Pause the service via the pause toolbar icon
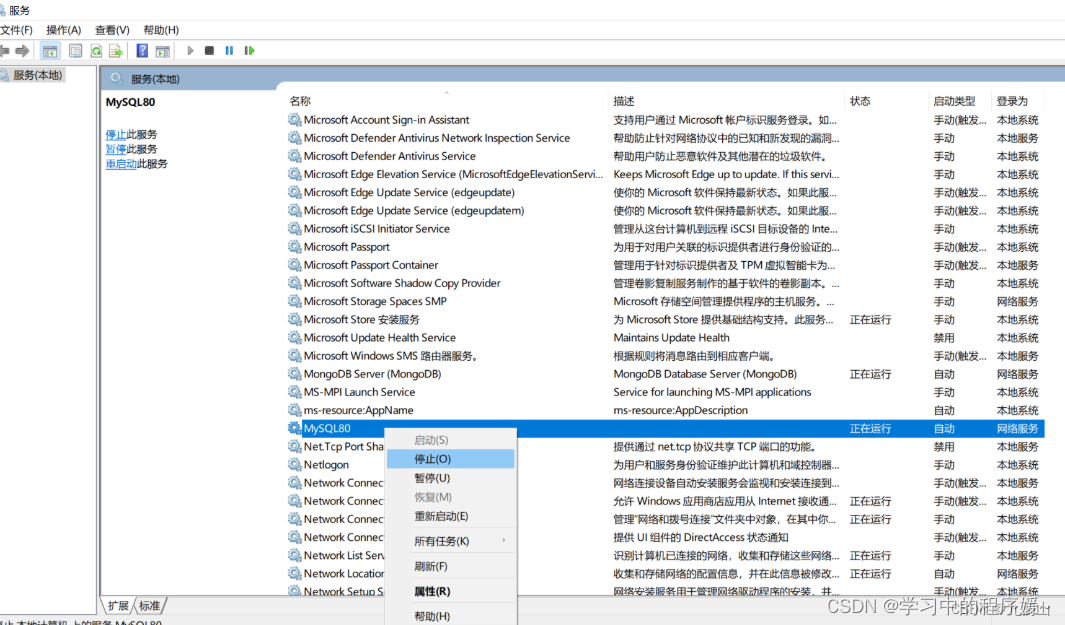The image size is (1065, 625). [229, 48]
